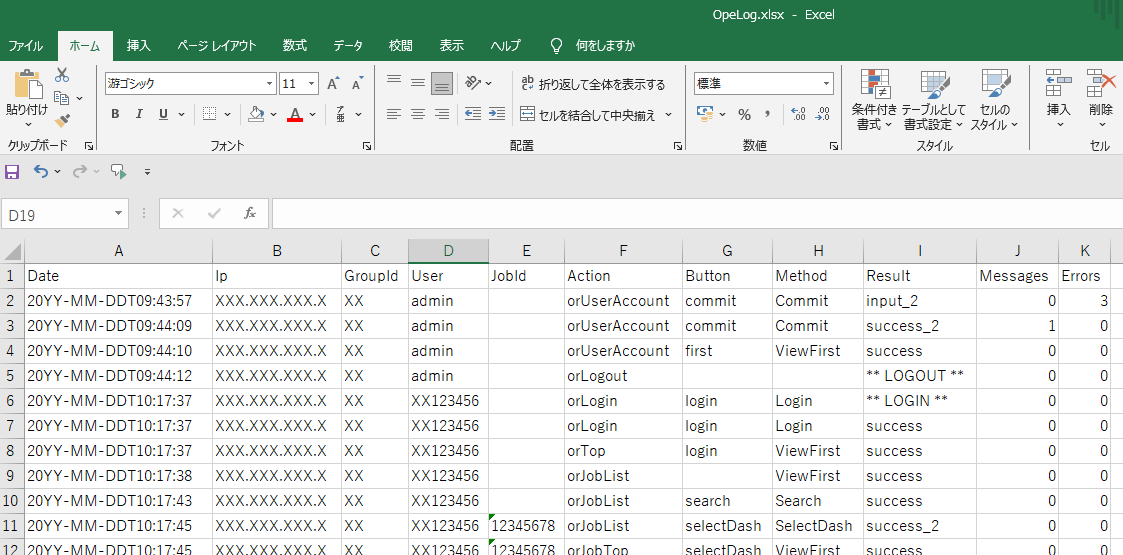The height and width of the screenshot is (555, 1123).
Task: Increase font size with the large A icon
Action: point(332,84)
